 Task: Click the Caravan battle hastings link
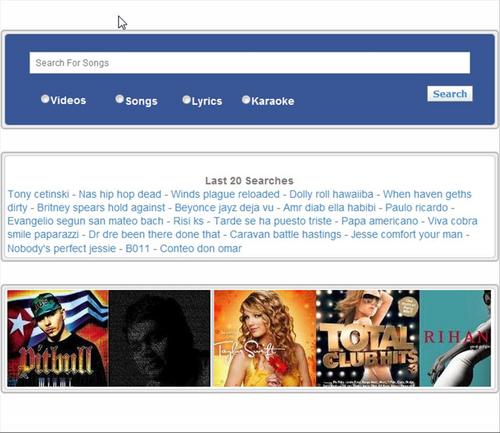[x=286, y=234]
